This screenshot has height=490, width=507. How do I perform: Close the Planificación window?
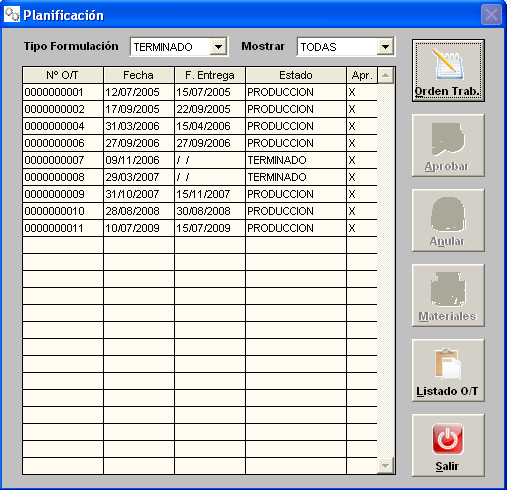point(491,15)
